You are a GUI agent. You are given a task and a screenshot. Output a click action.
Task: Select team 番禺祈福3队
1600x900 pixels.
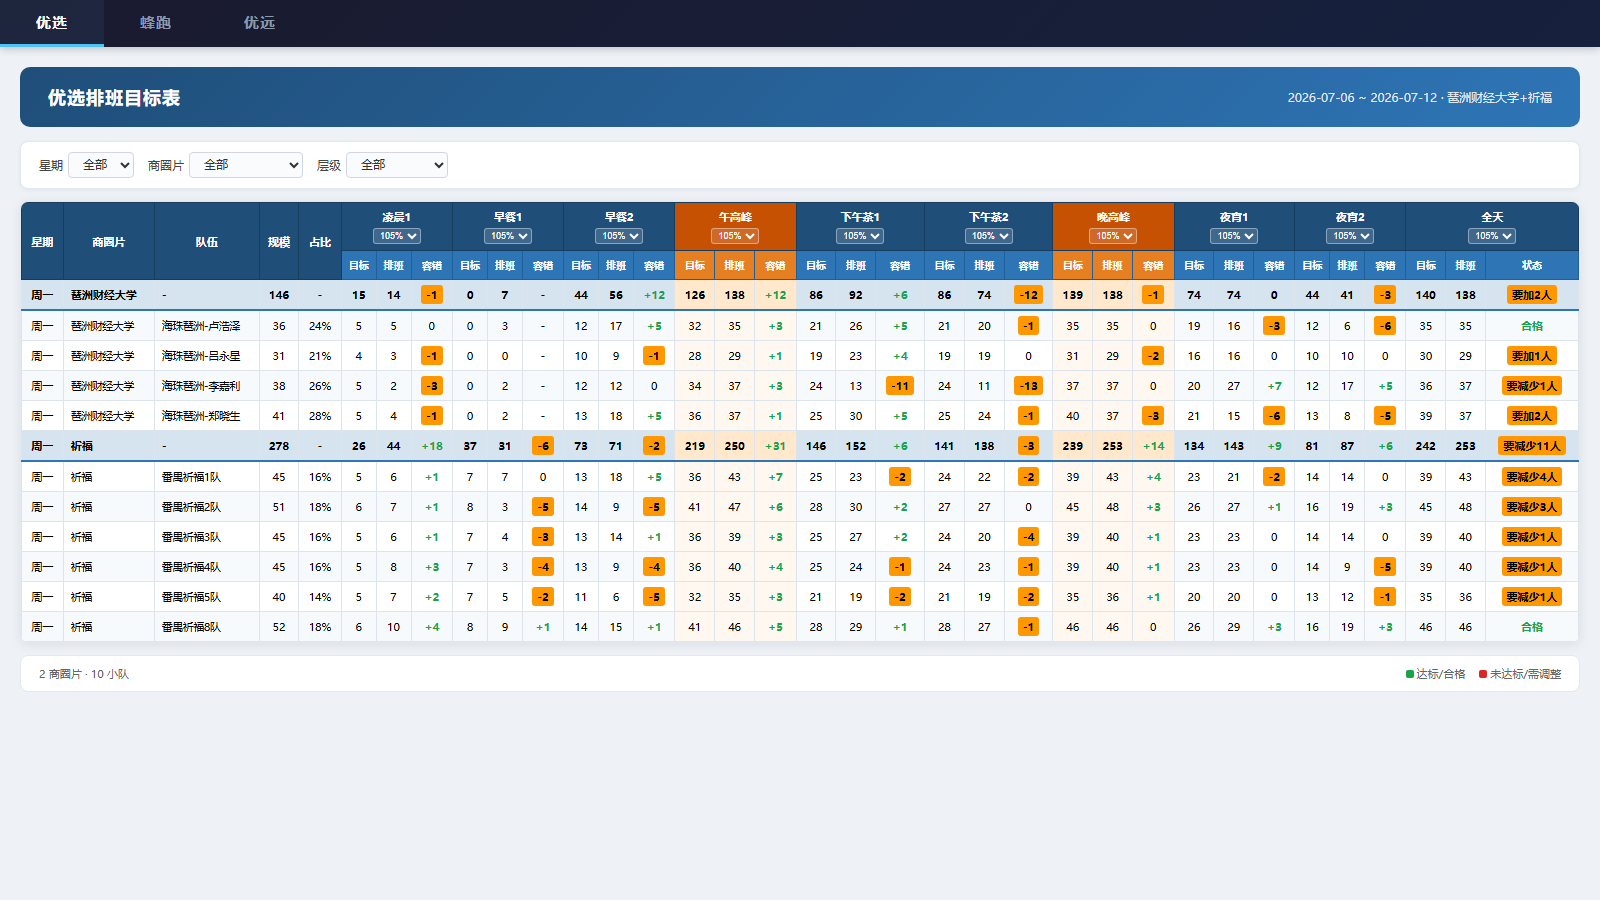(x=191, y=537)
